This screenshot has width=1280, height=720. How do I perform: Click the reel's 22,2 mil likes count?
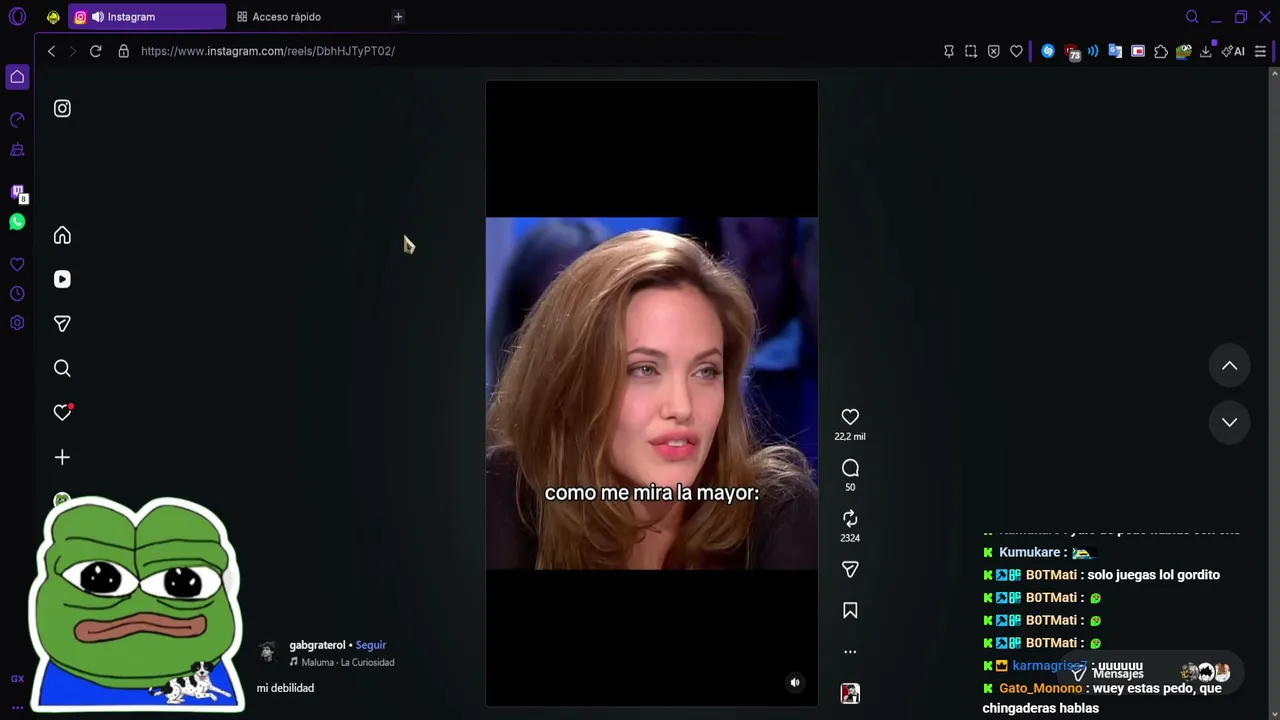pyautogui.click(x=850, y=437)
